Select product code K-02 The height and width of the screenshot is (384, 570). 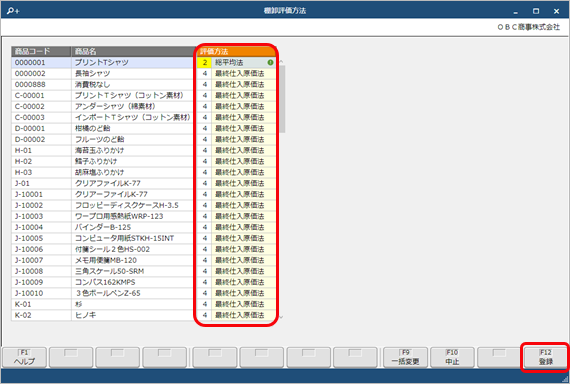tap(23, 315)
